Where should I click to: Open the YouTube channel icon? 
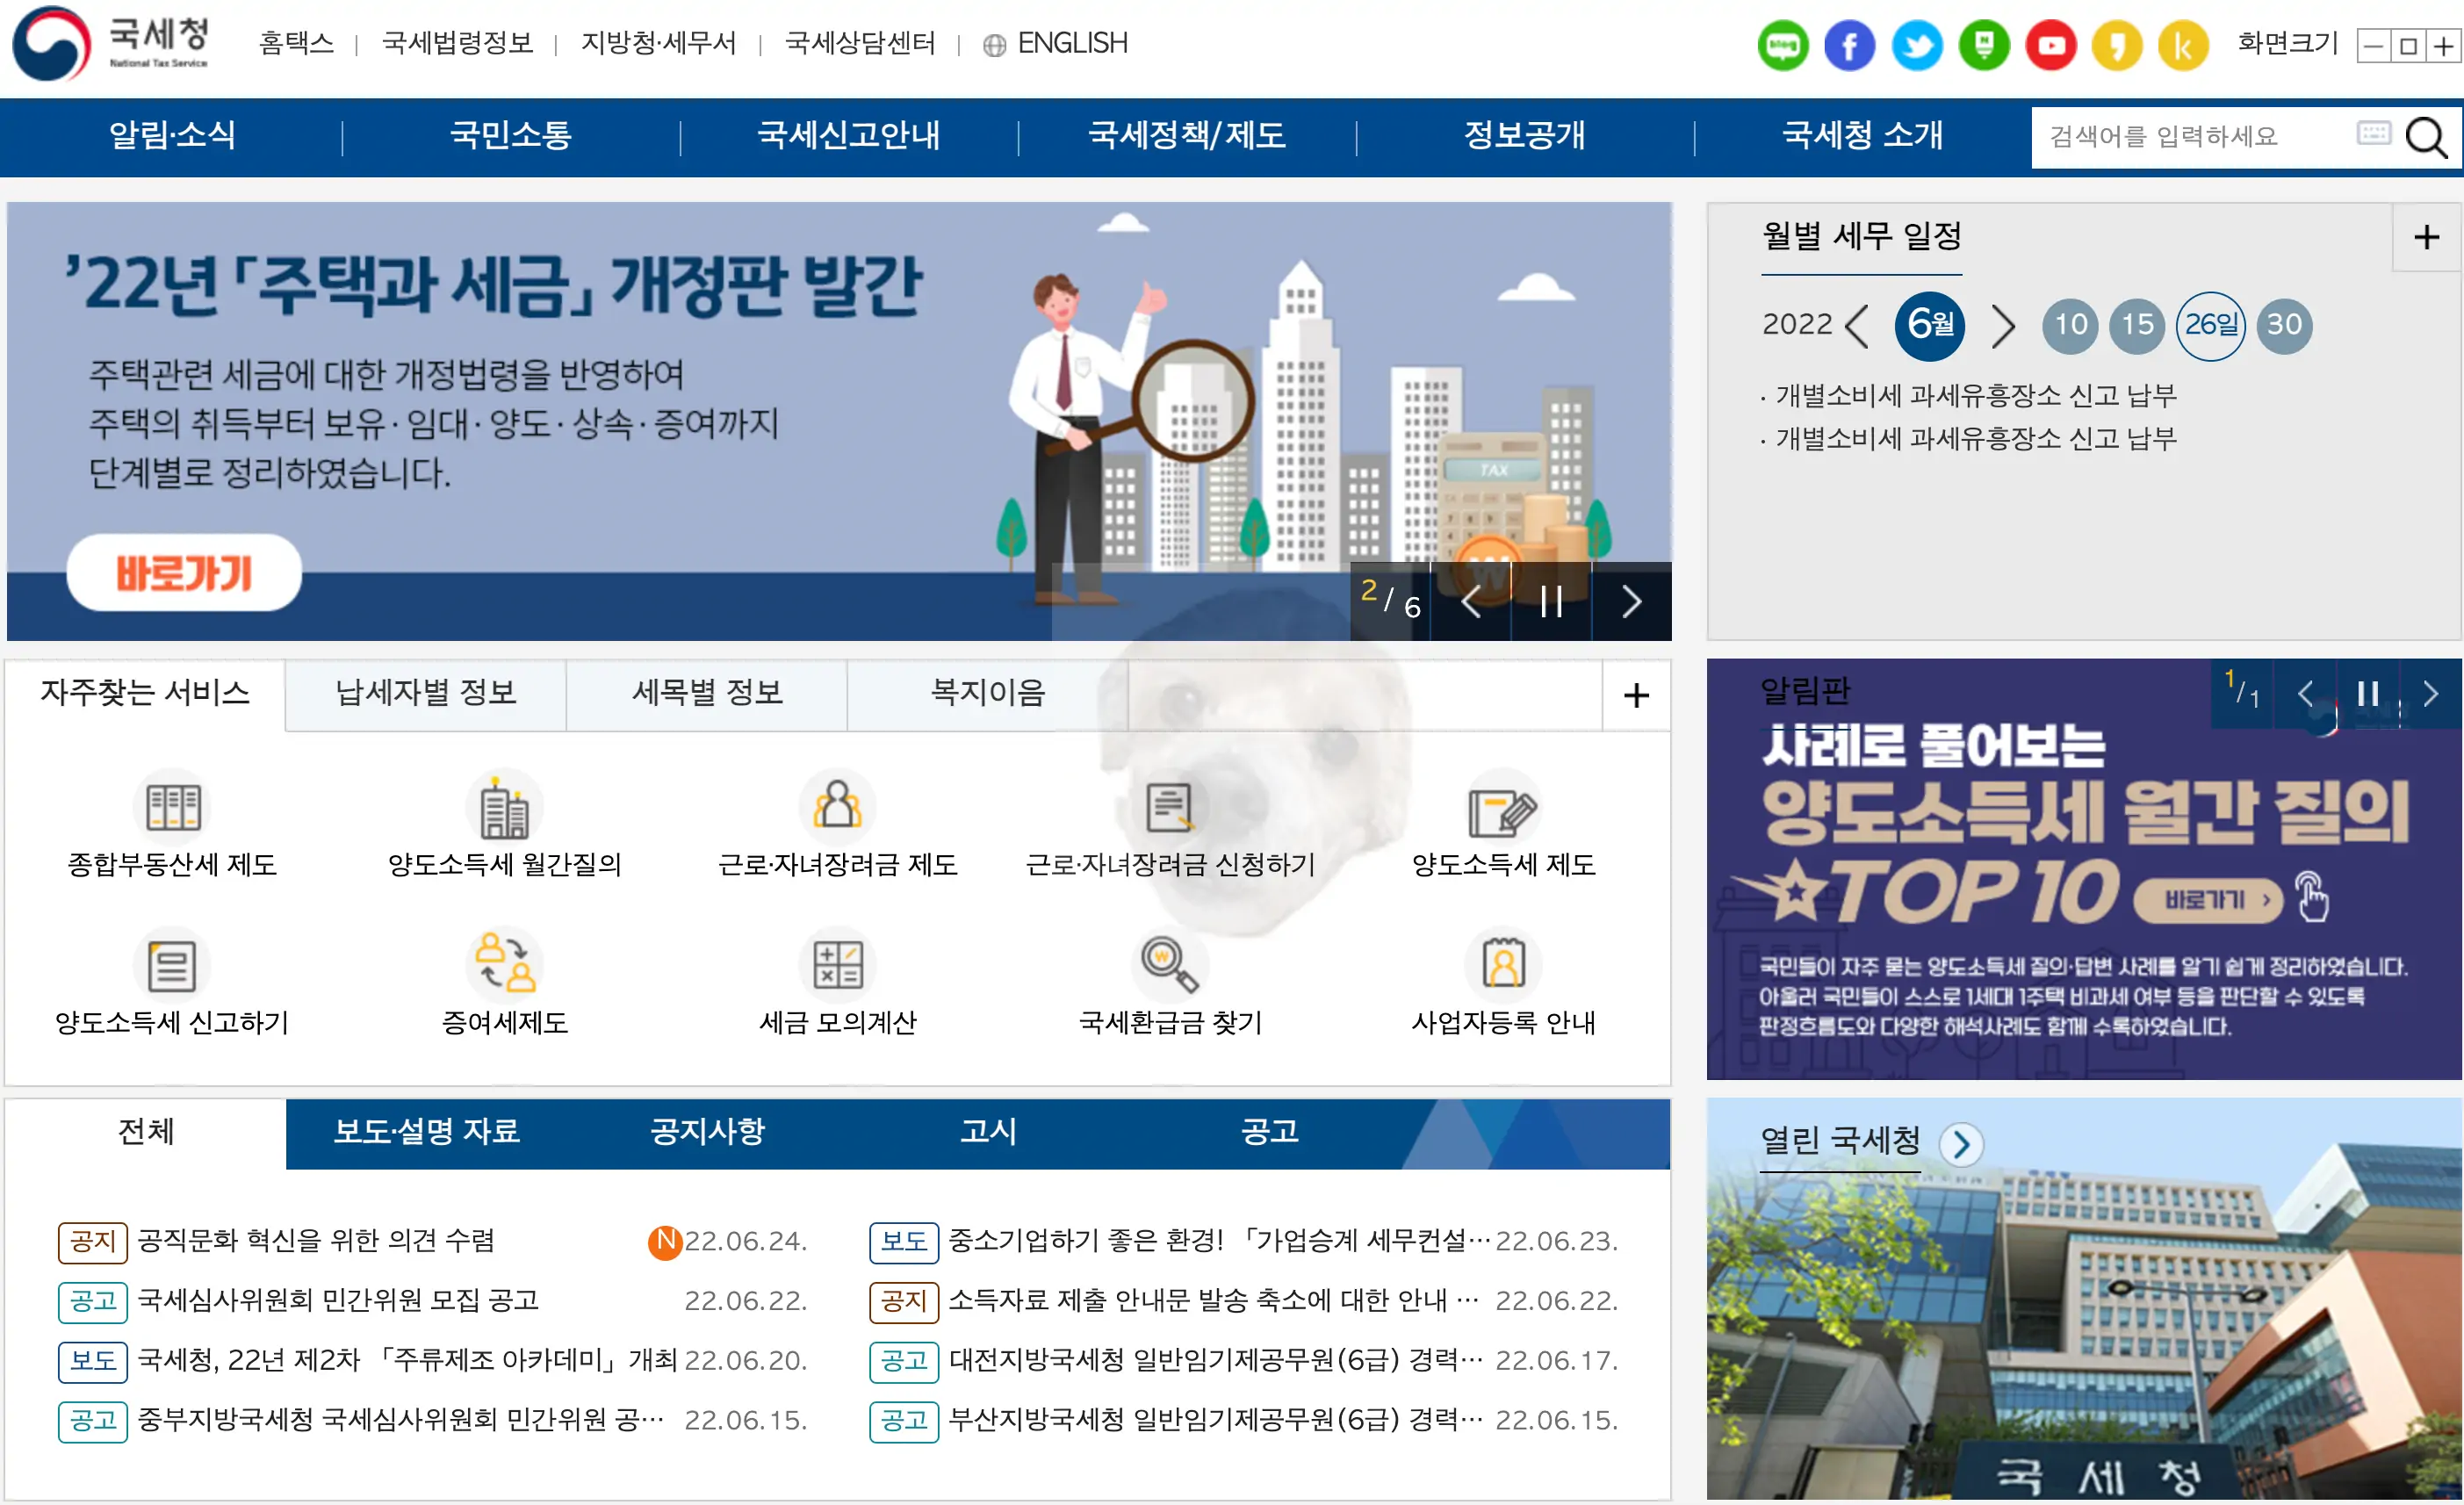pyautogui.click(x=2050, y=44)
